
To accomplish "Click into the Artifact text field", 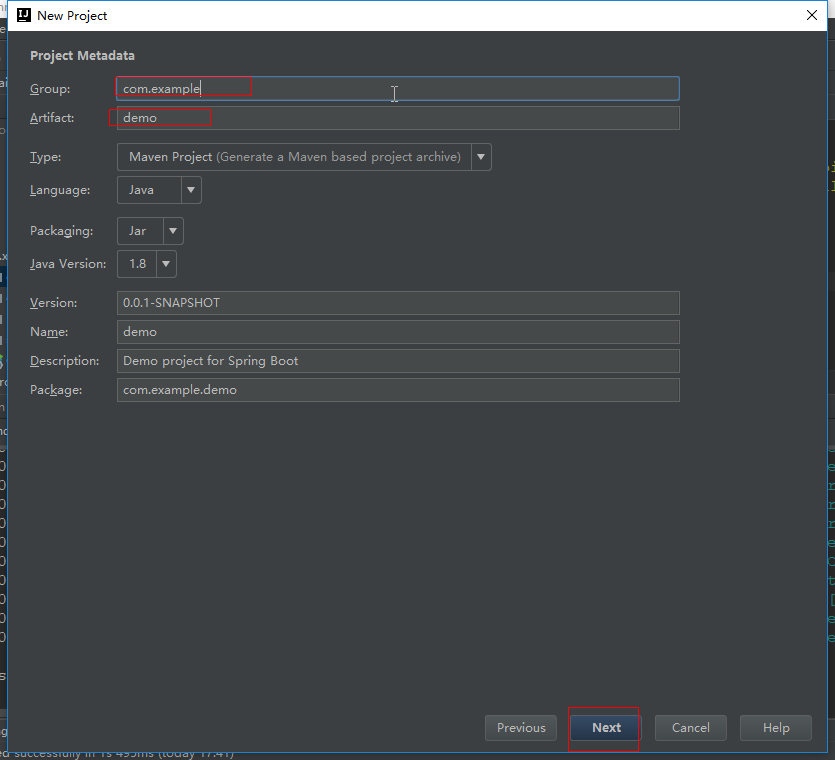I will pyautogui.click(x=397, y=118).
